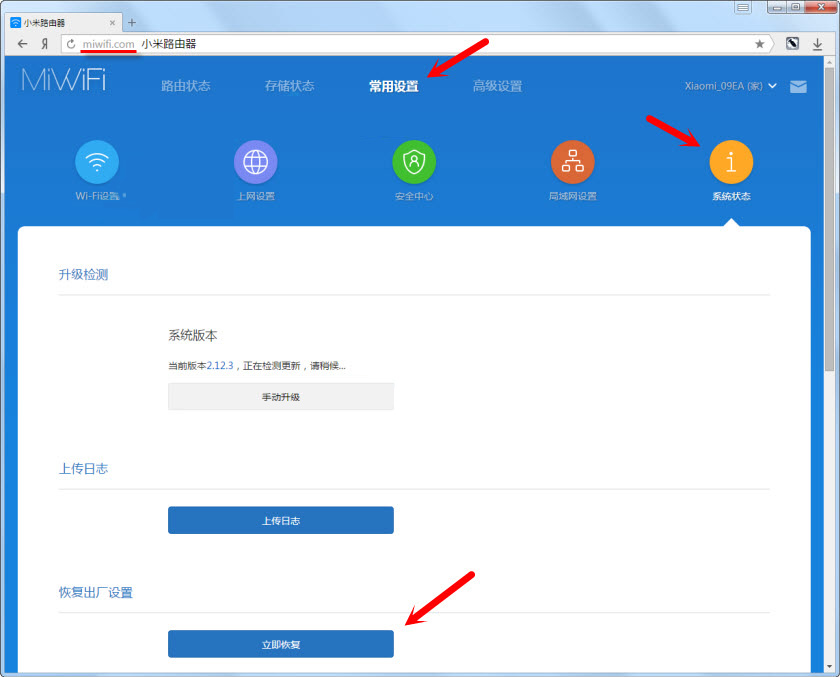Reload the page with refresh icon
The width and height of the screenshot is (840, 677).
[x=71, y=44]
